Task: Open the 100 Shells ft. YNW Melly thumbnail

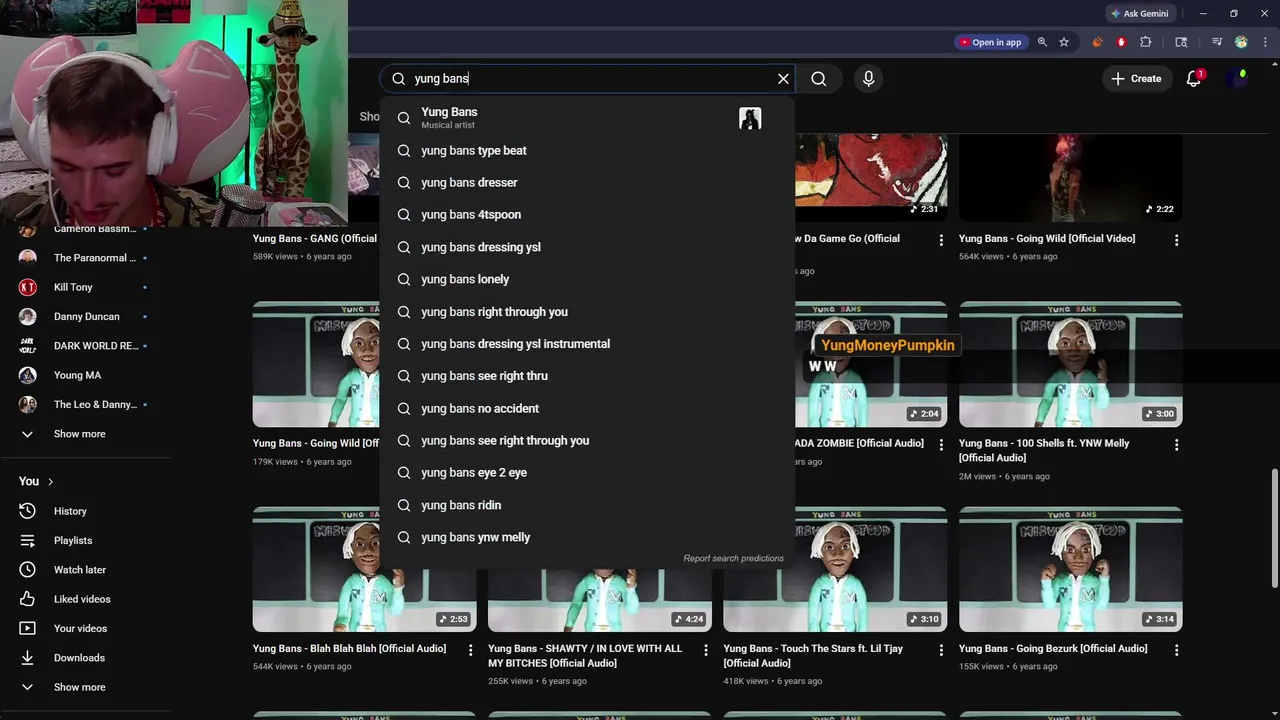Action: tap(1070, 365)
